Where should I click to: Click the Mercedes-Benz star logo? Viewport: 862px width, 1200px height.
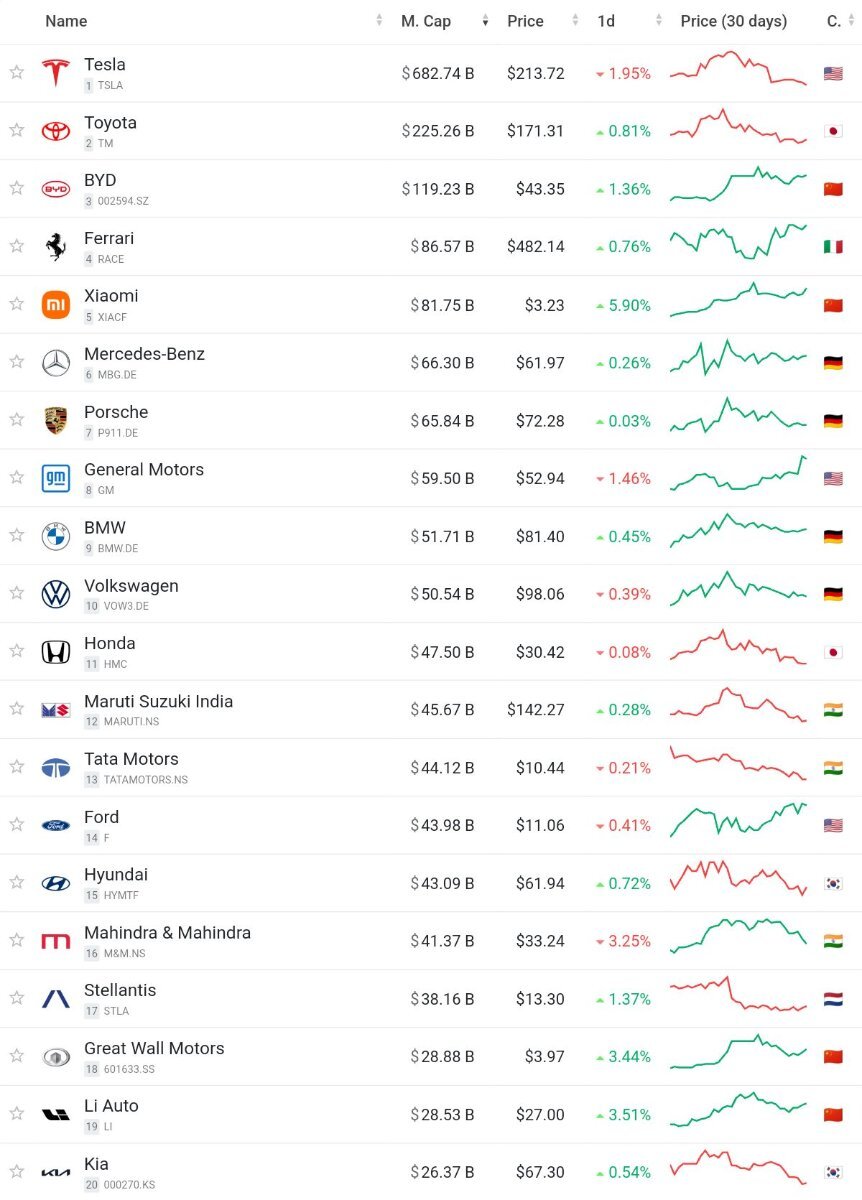(55, 362)
